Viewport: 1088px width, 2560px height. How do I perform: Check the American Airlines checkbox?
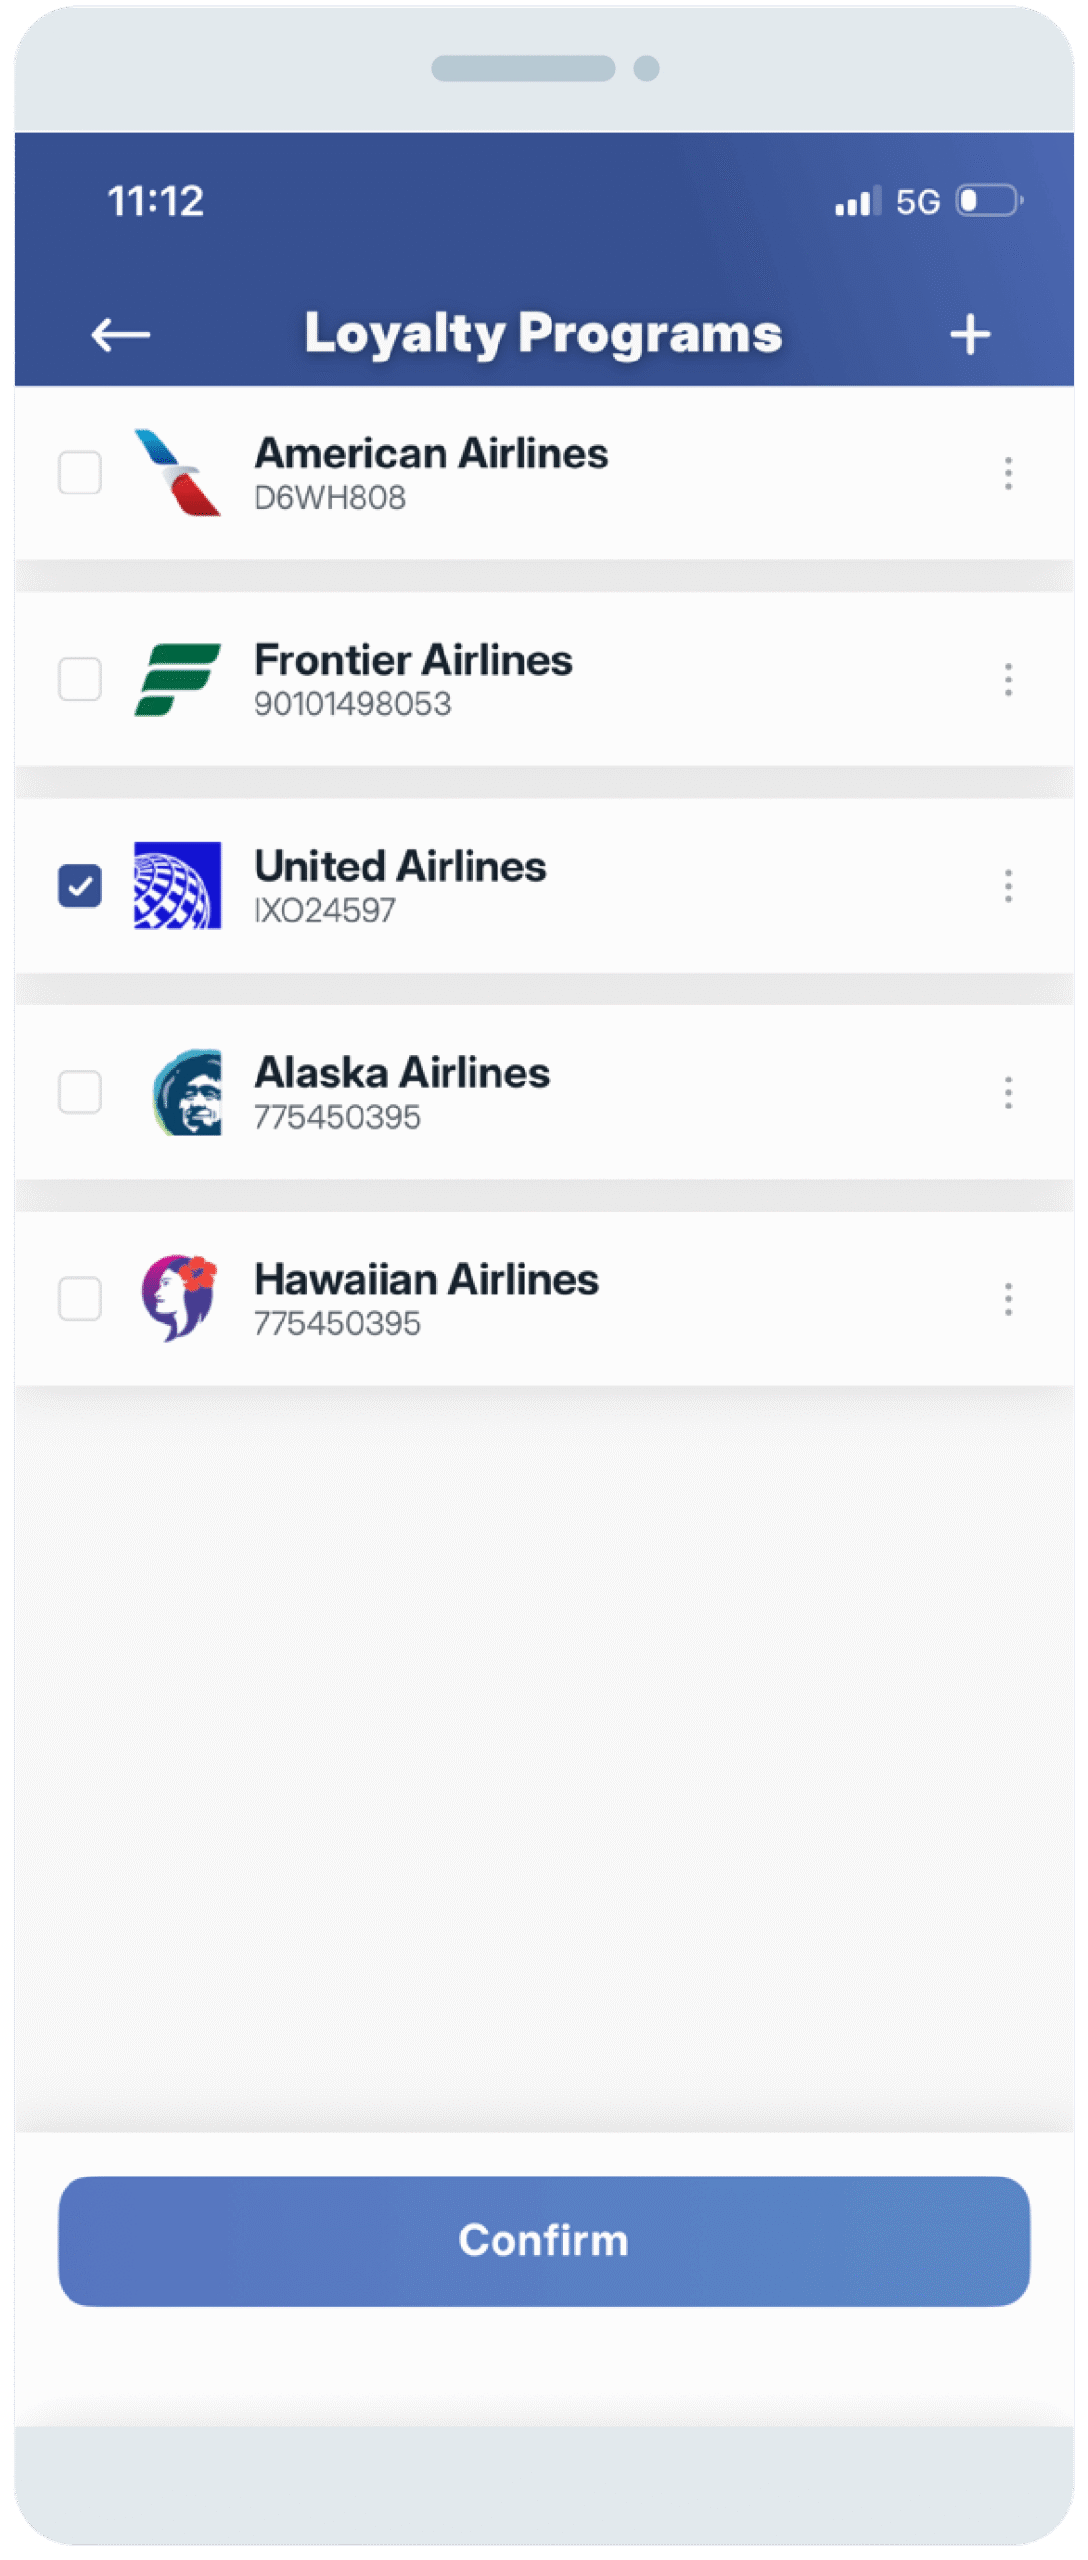point(80,473)
